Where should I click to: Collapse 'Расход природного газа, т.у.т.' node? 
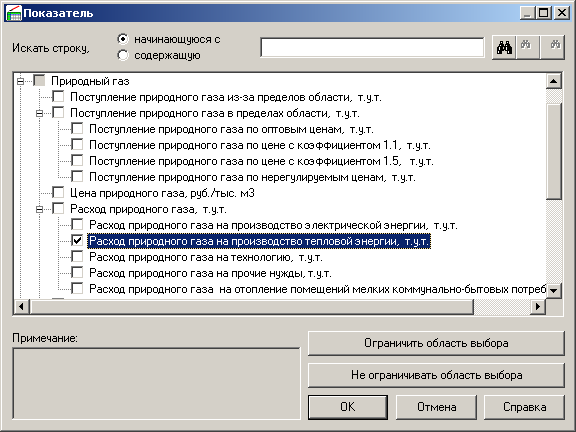[39, 209]
